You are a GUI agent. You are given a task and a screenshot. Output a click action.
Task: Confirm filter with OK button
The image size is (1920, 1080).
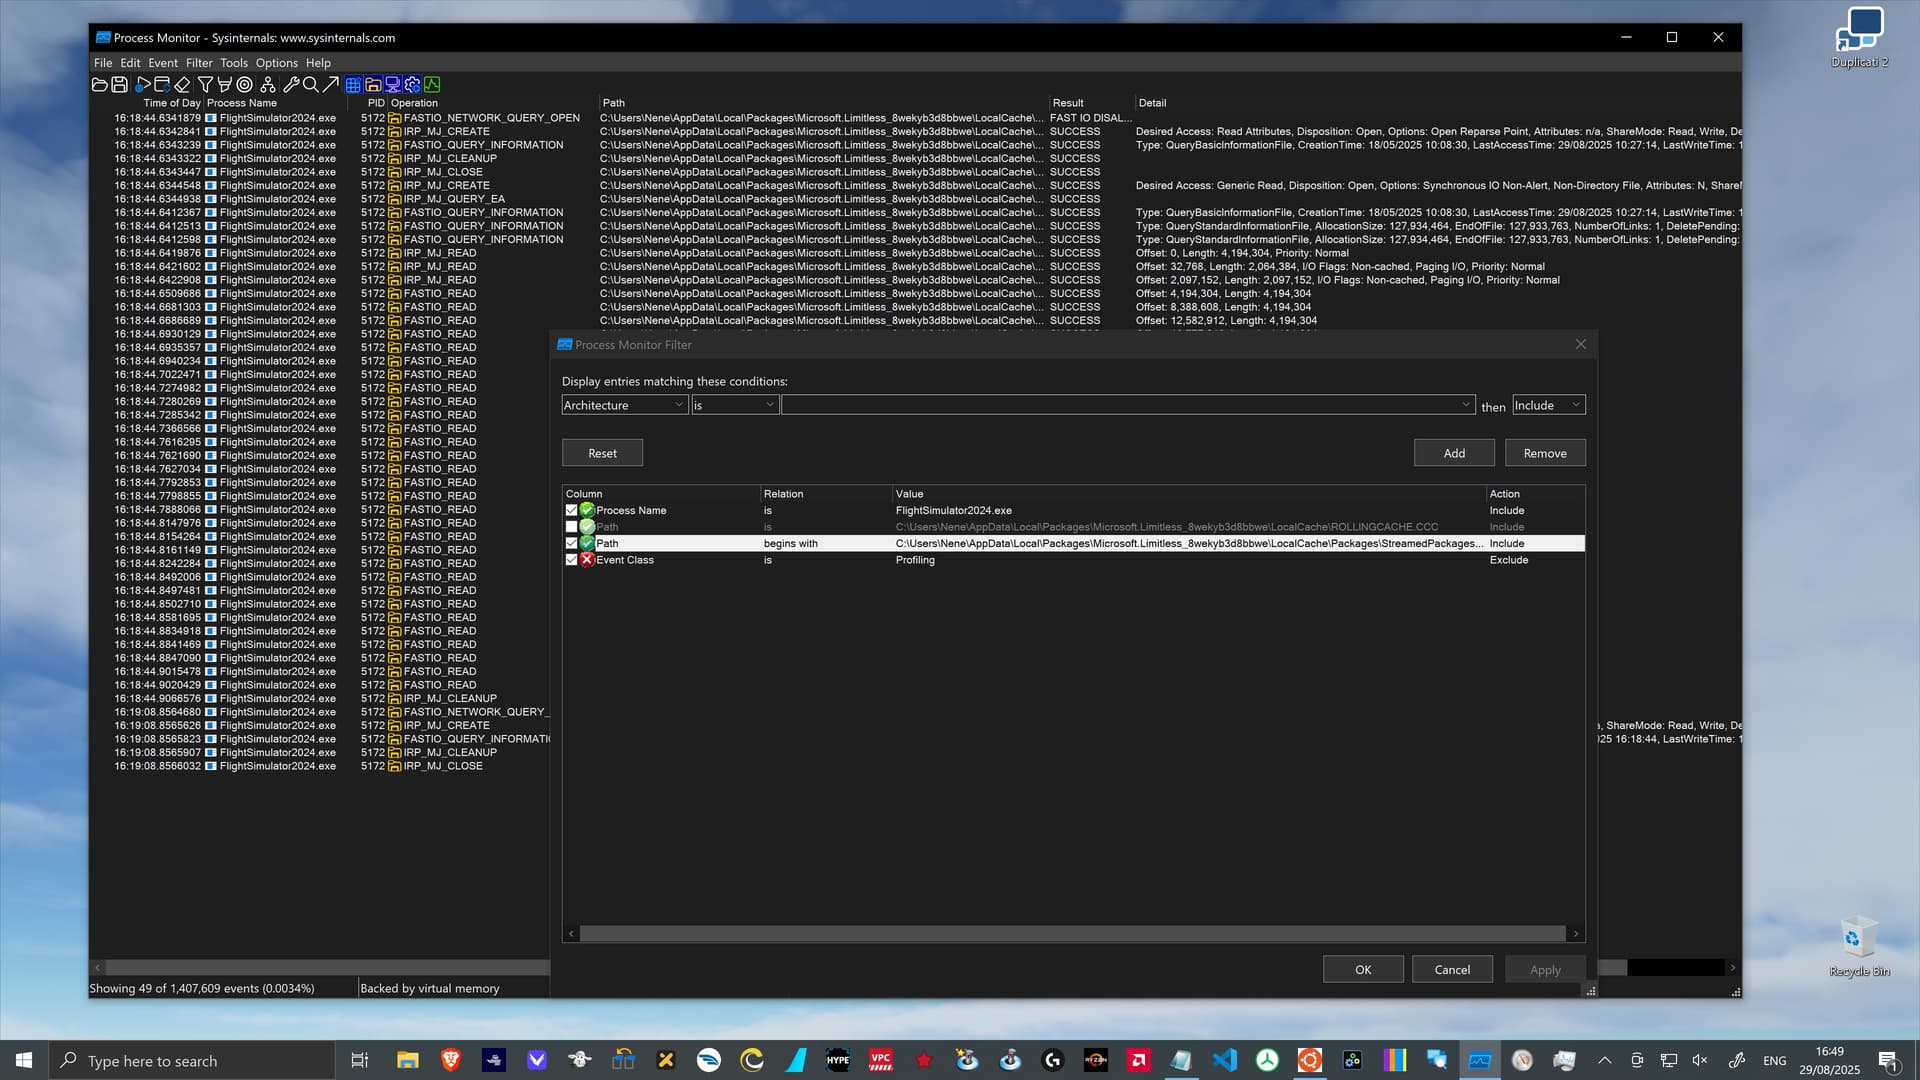pos(1363,969)
